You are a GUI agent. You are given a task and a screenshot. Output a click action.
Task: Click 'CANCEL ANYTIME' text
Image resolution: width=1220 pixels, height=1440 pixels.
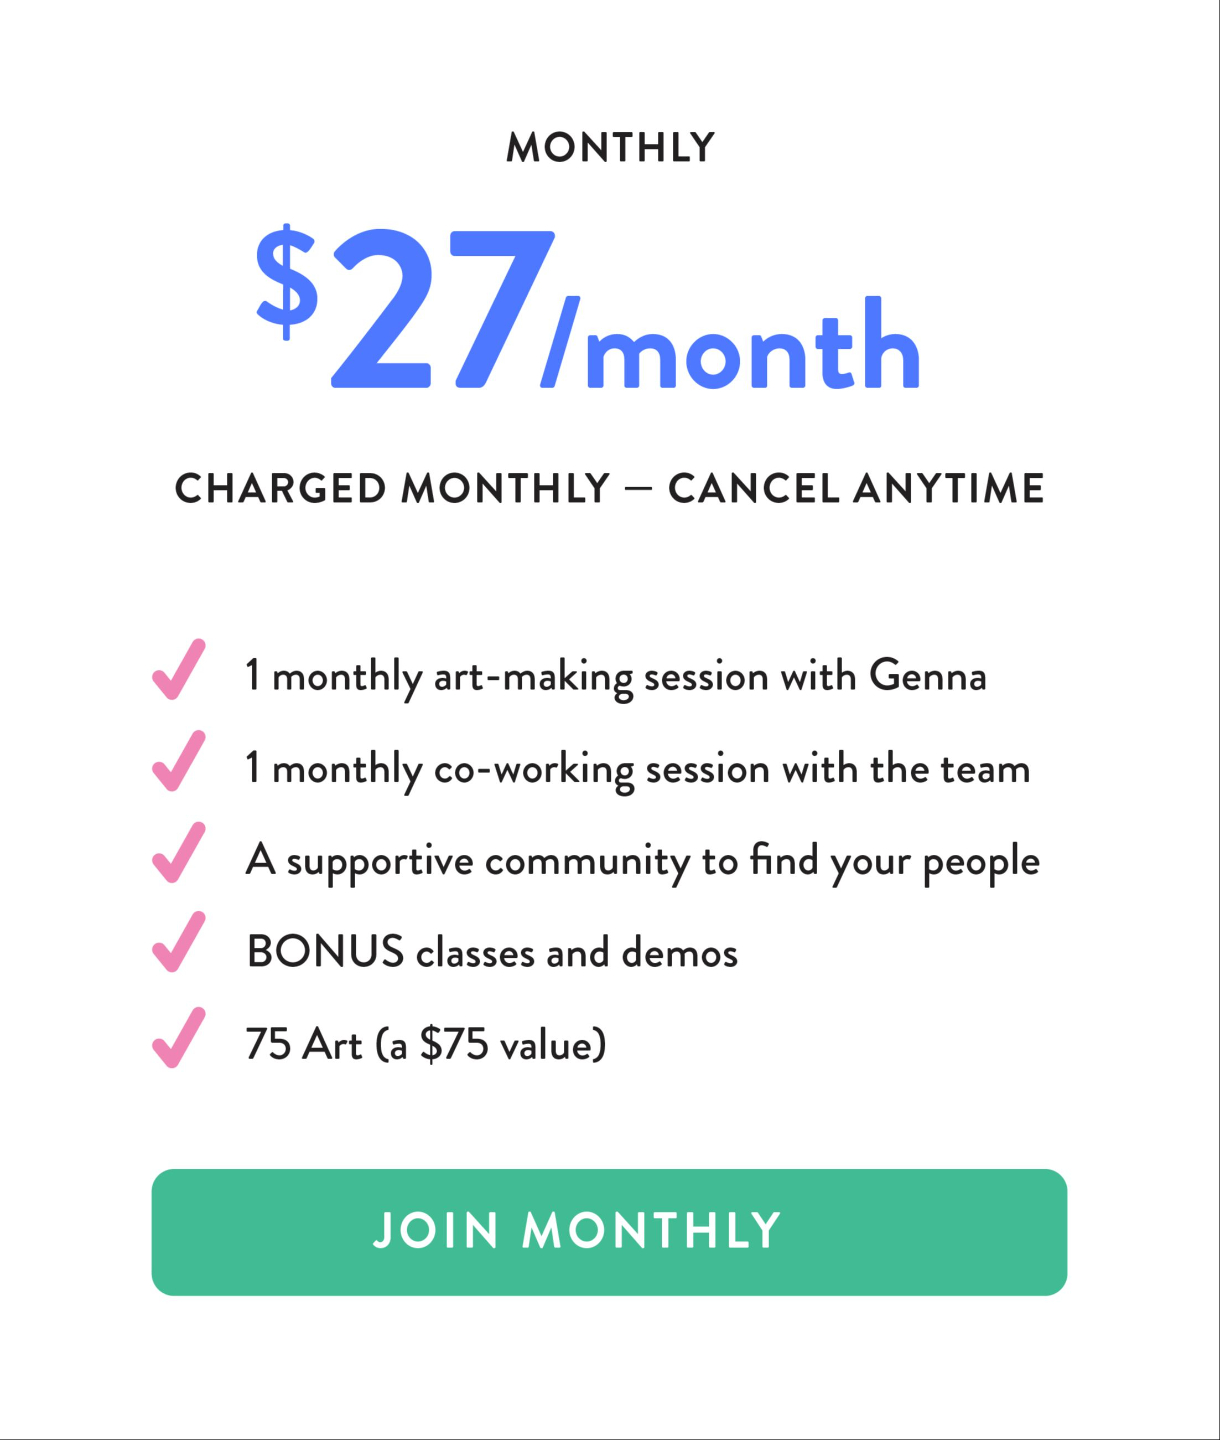[856, 489]
